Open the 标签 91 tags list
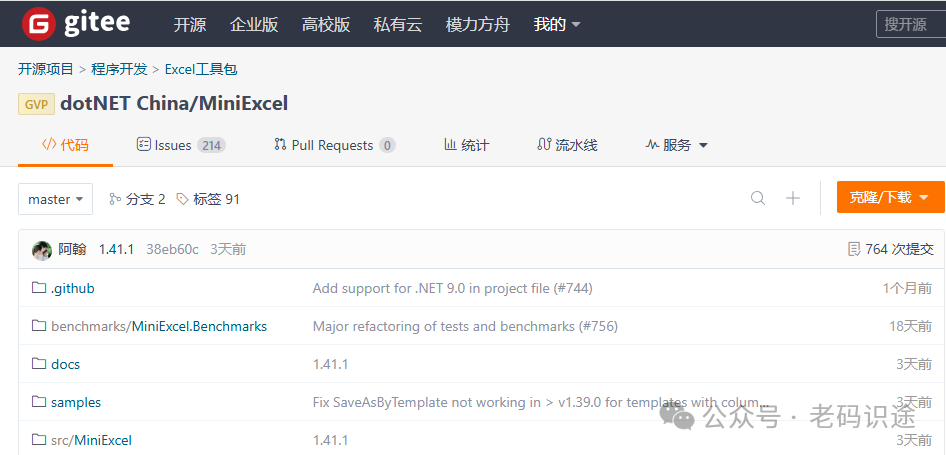The image size is (946, 455). click(208, 199)
